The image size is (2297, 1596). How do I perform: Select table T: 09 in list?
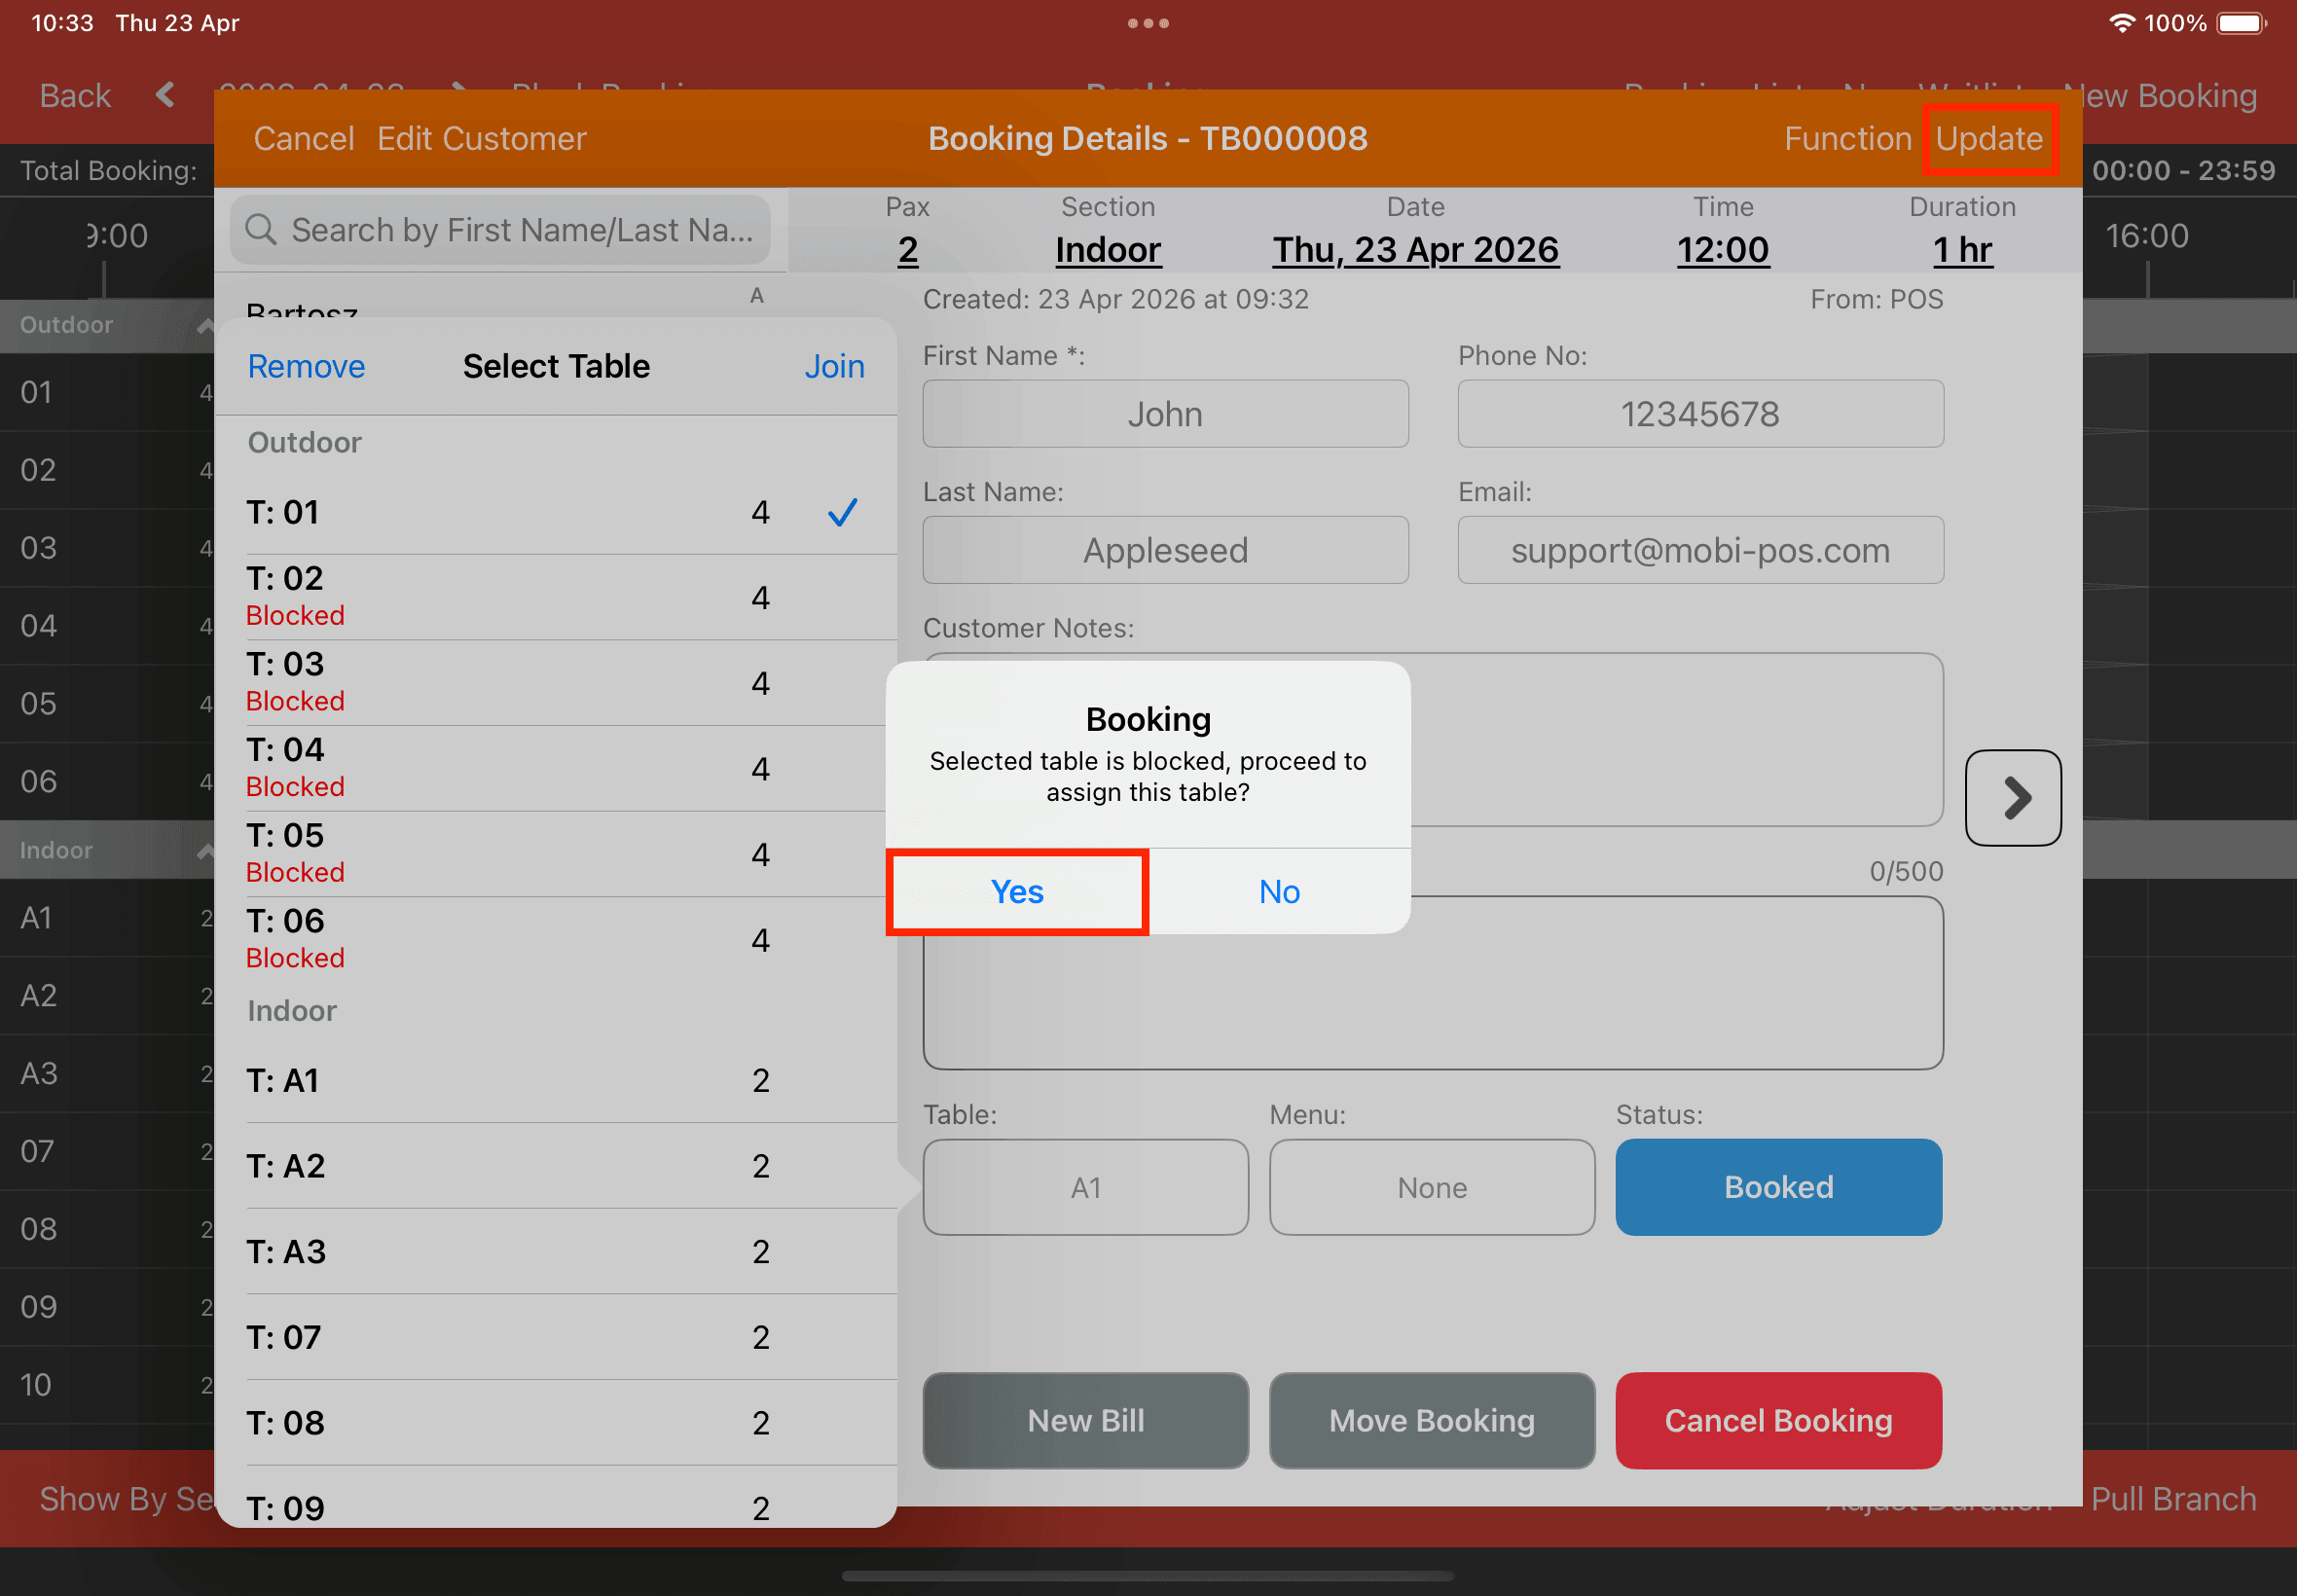click(x=556, y=1497)
